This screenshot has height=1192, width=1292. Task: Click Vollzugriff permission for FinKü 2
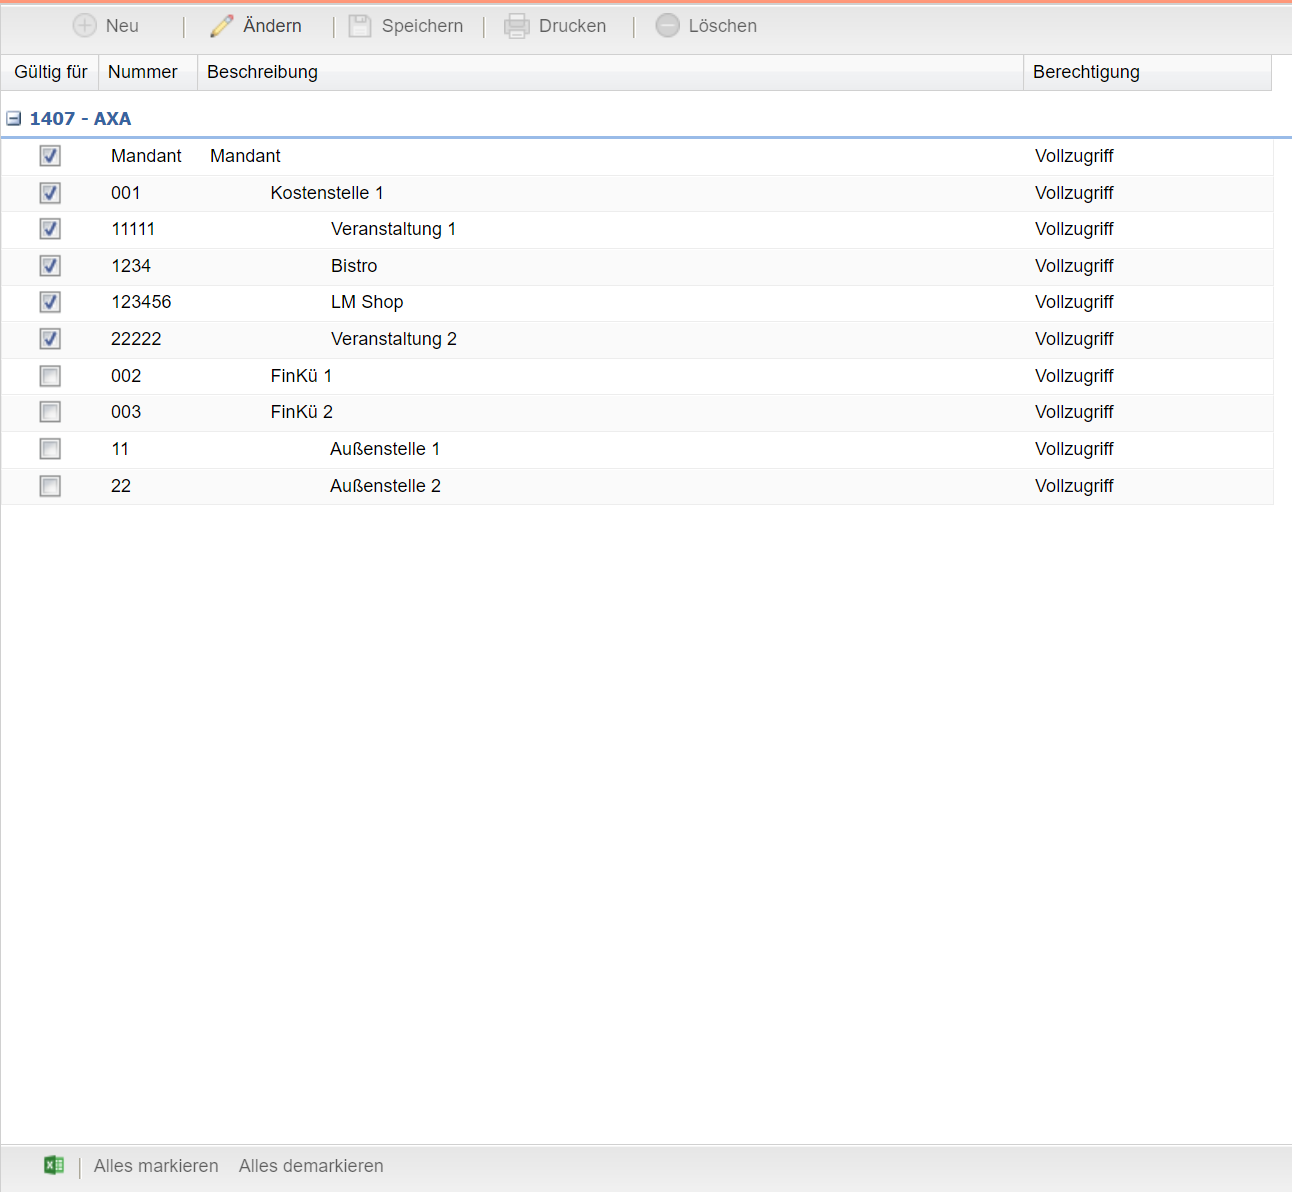(x=1074, y=412)
